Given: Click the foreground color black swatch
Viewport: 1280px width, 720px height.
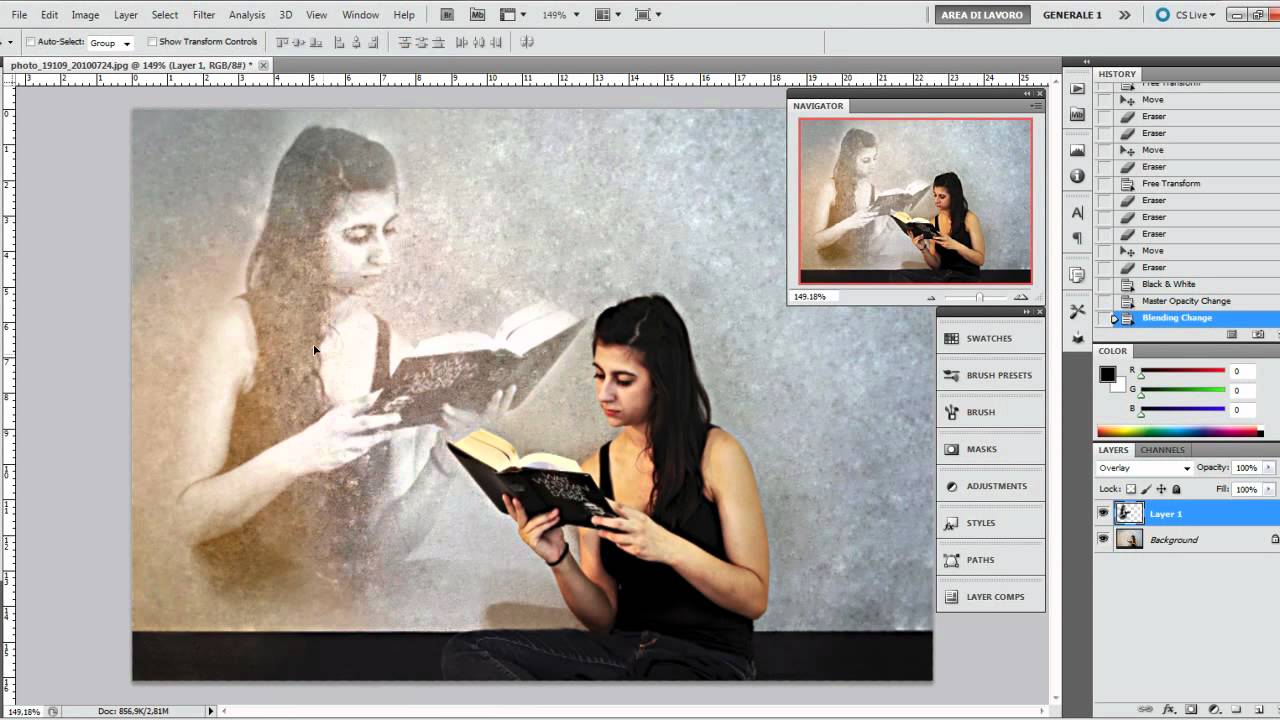Looking at the screenshot, I should 1108,374.
